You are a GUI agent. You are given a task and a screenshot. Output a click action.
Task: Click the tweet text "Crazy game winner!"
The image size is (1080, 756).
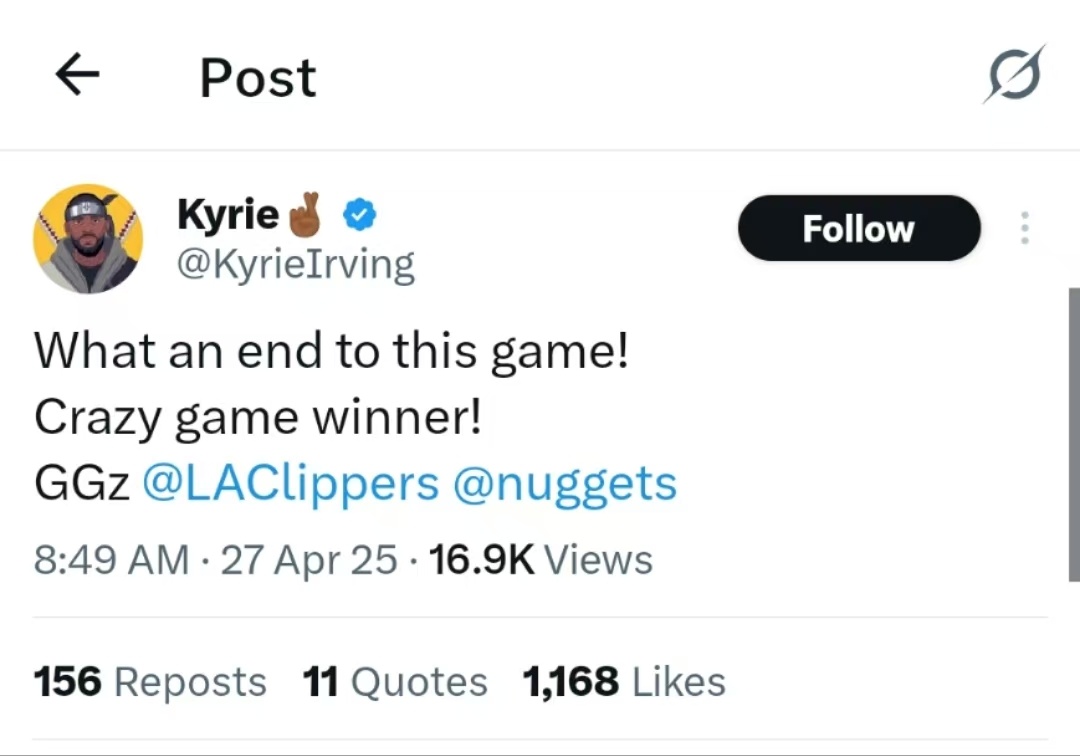point(258,418)
